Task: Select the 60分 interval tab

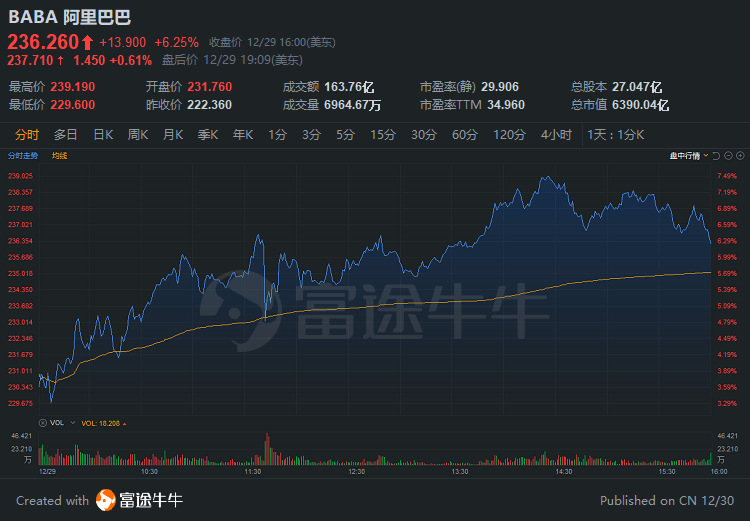Action: 465,135
